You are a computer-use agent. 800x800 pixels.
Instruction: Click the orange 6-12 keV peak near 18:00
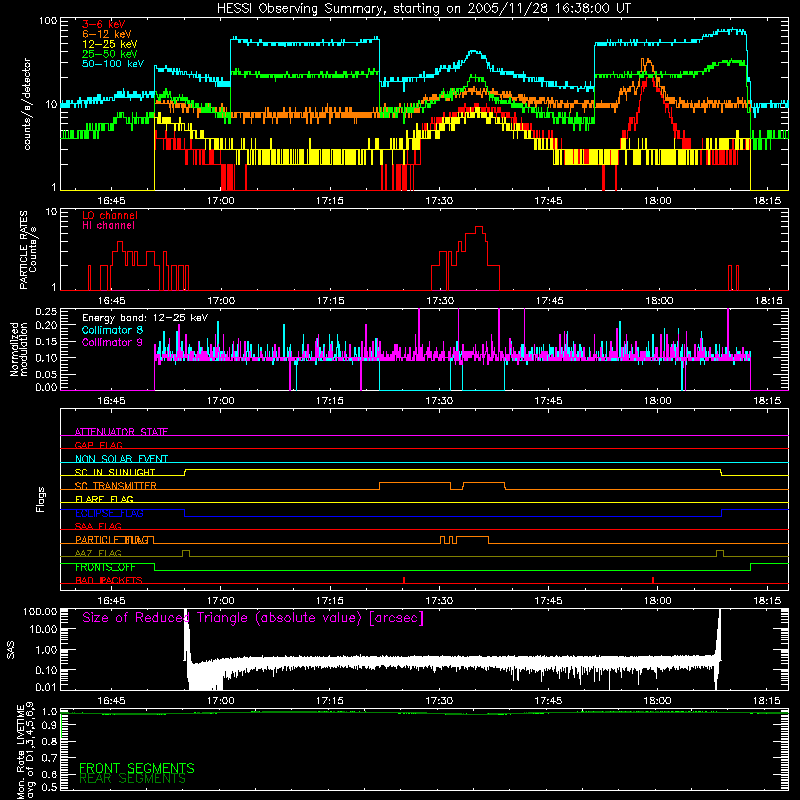(x=647, y=62)
